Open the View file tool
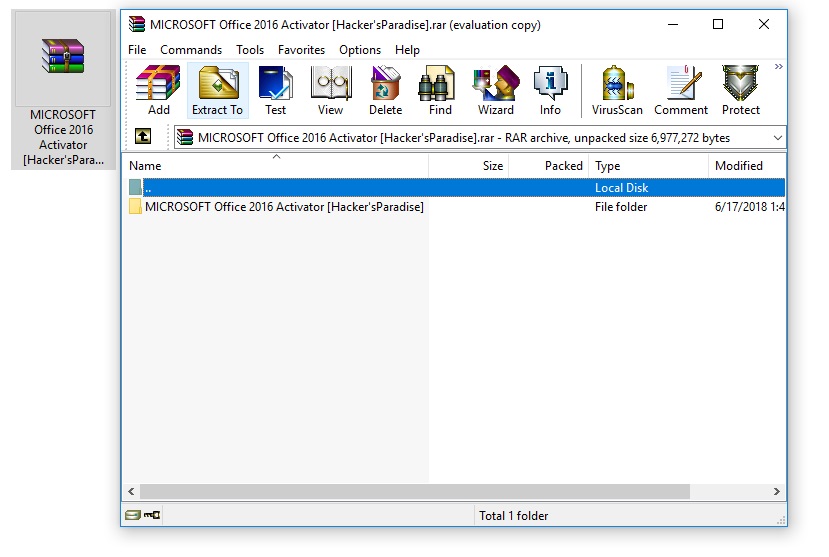The height and width of the screenshot is (557, 829). (330, 90)
